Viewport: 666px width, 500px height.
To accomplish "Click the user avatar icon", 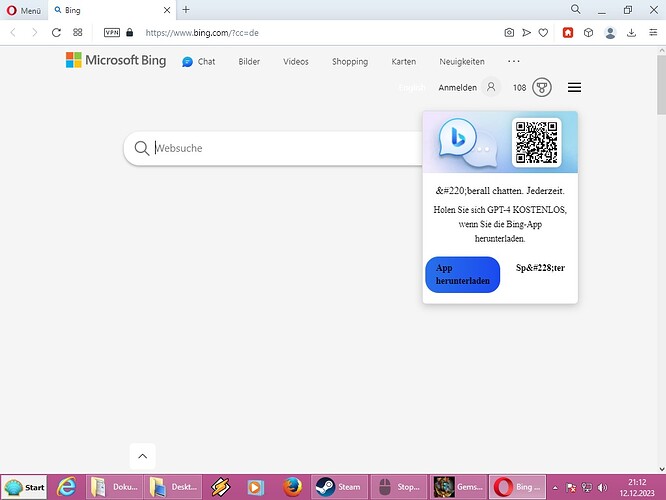I will [x=491, y=87].
